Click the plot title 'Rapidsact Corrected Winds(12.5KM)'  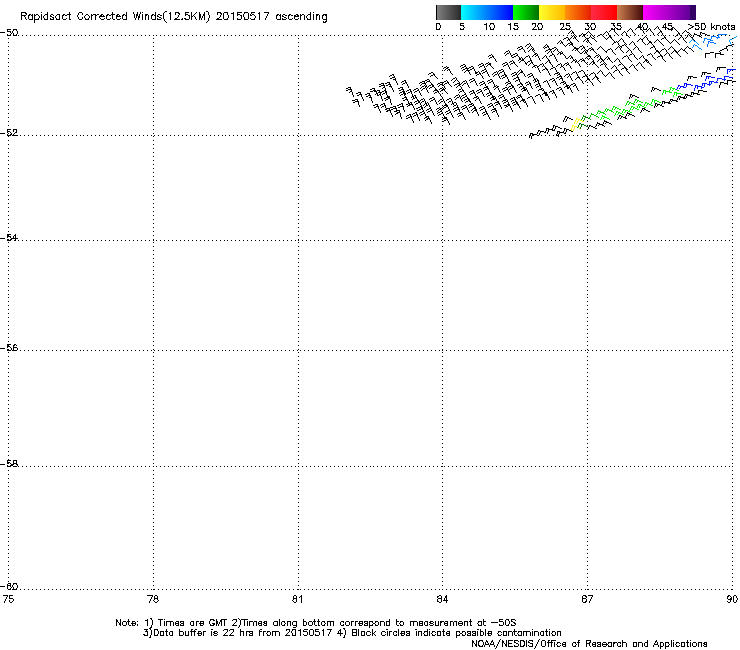(x=115, y=17)
